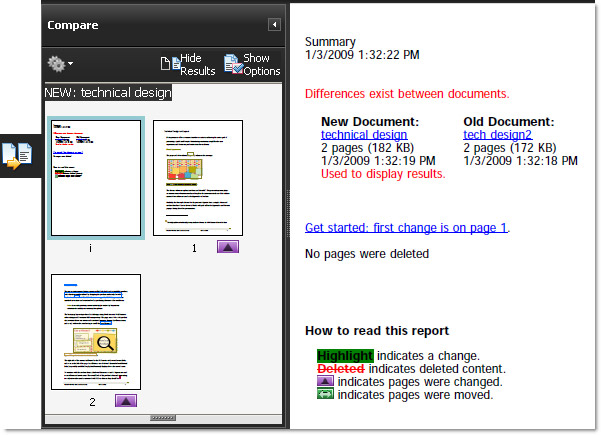Click the Compare panel title
Screen dimensions: 601x435
(x=73, y=25)
